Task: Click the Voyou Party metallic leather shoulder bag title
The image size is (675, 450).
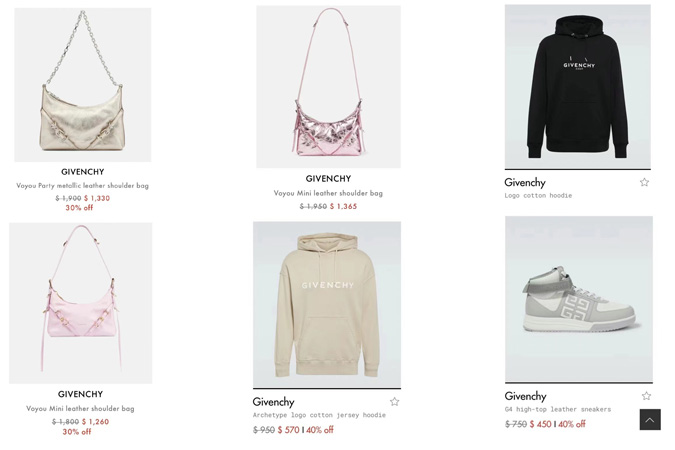Action: click(x=83, y=186)
